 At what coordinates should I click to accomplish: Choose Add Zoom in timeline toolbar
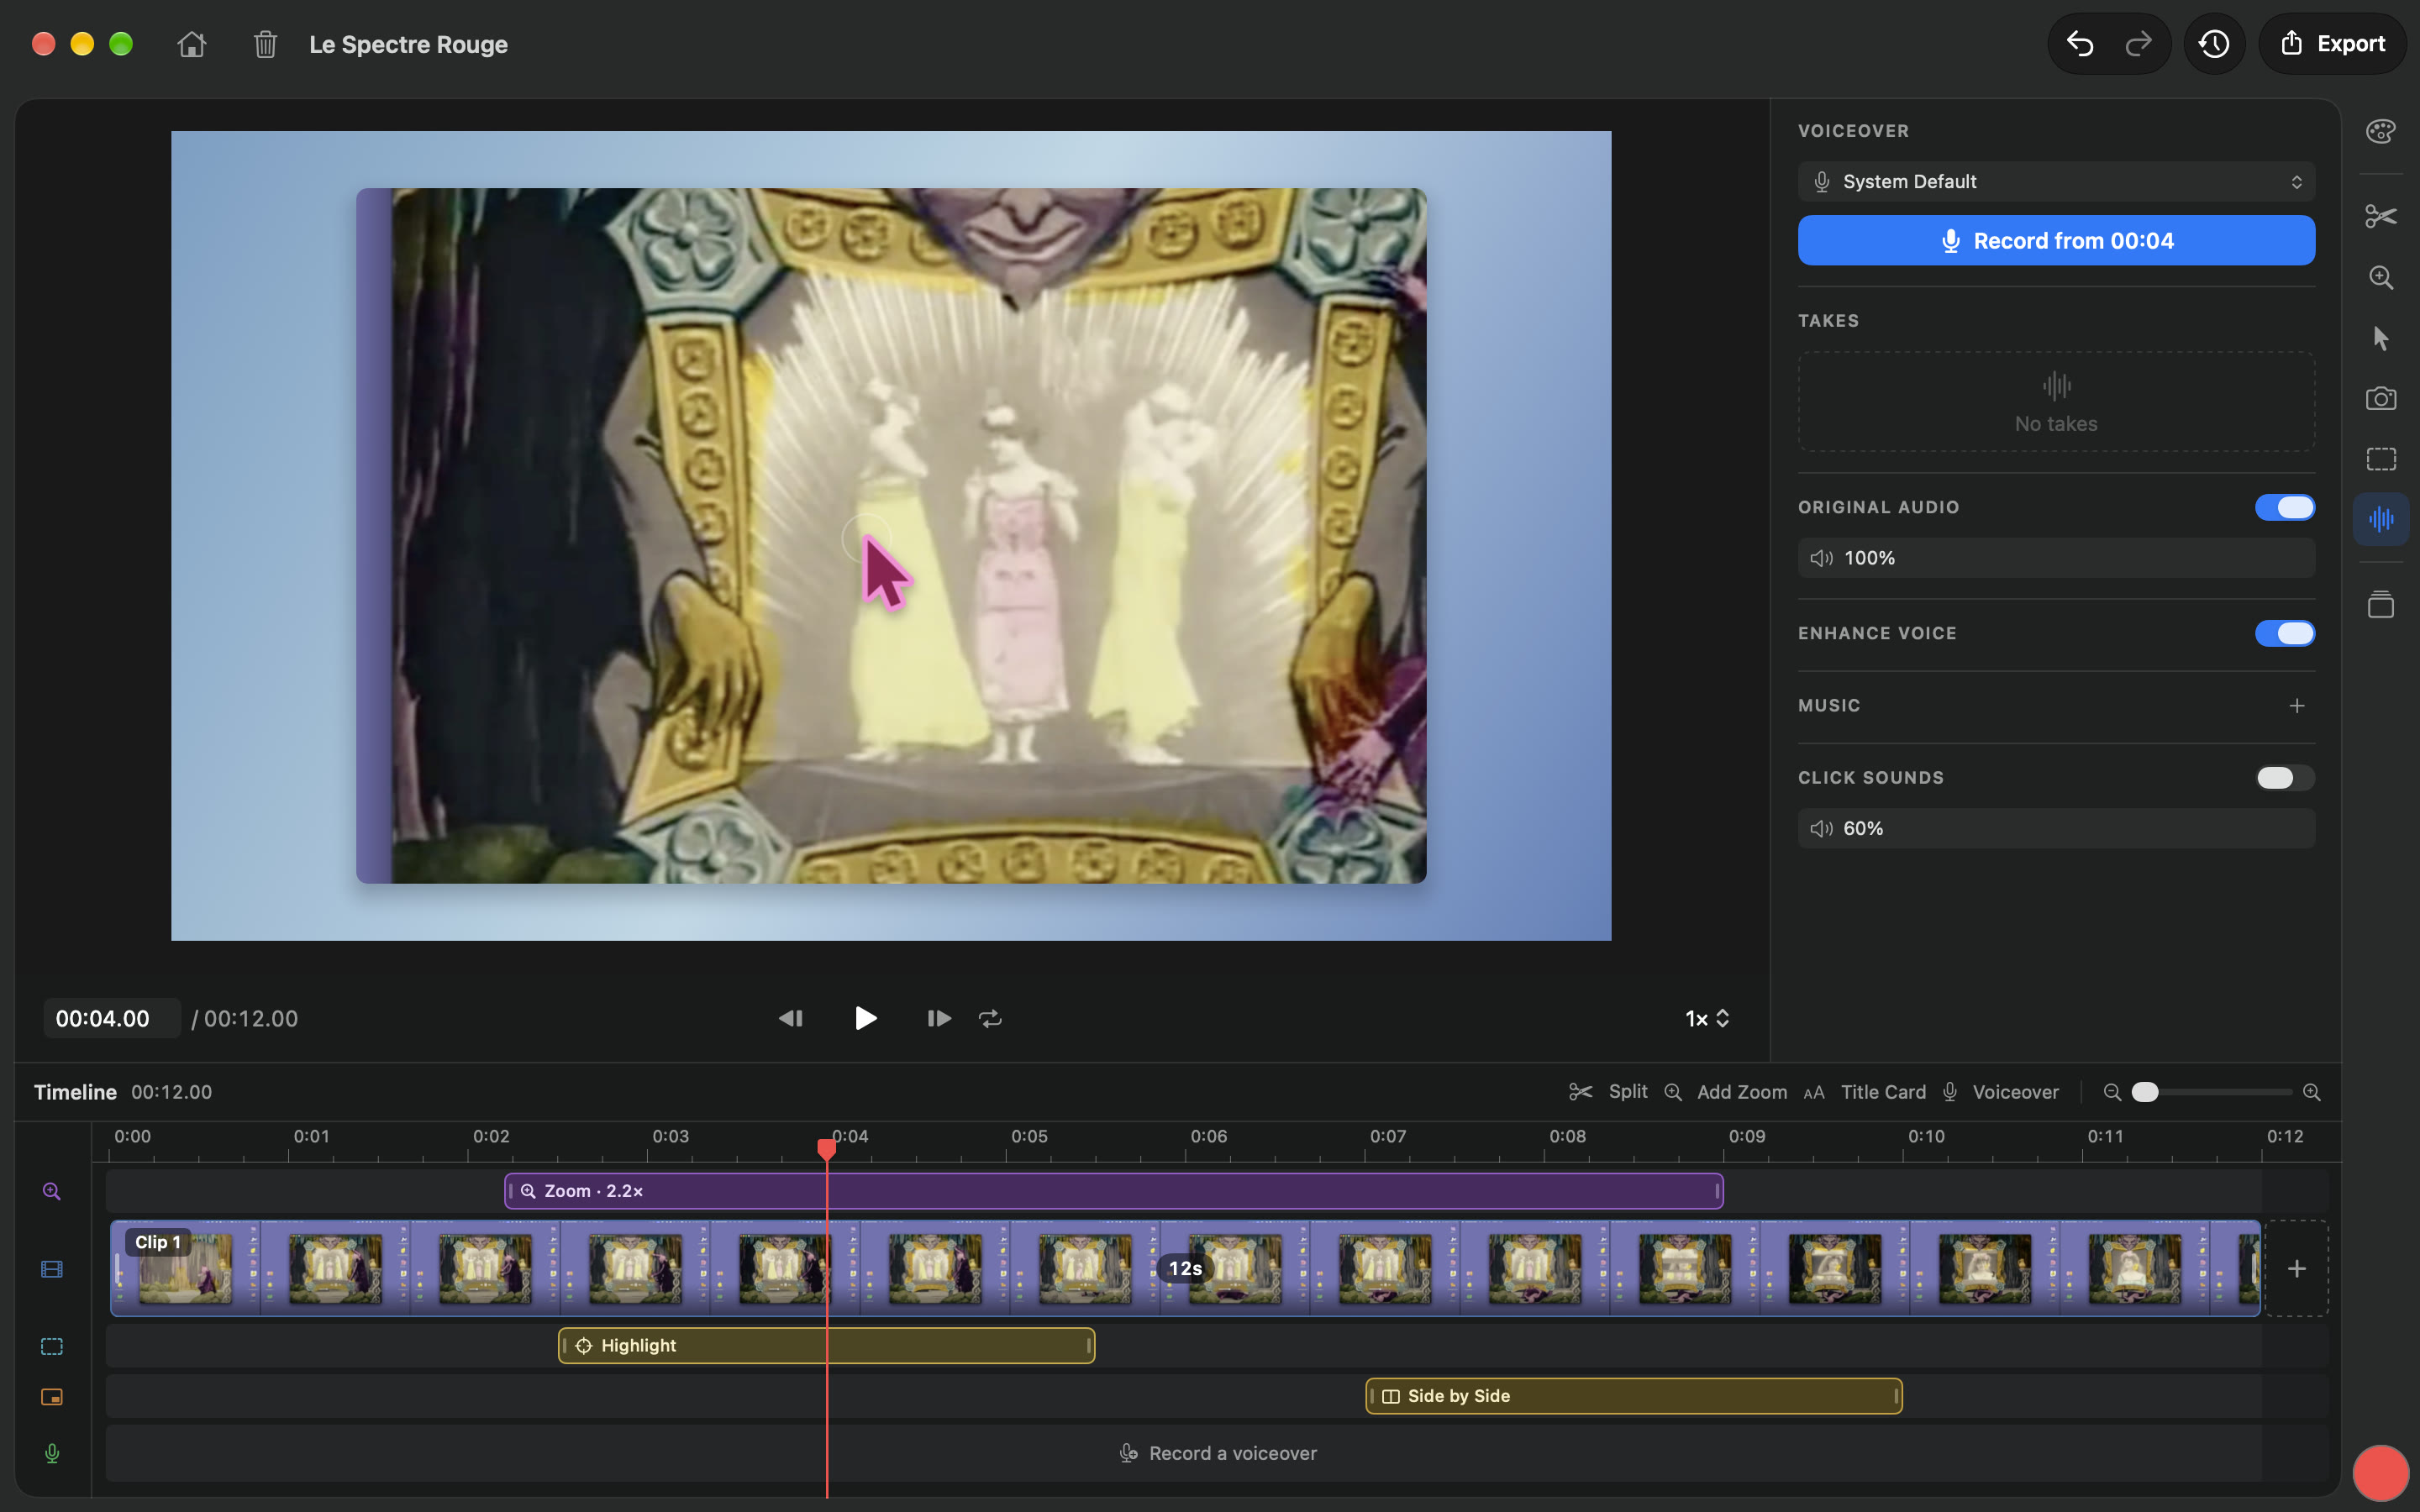click(x=1725, y=1092)
